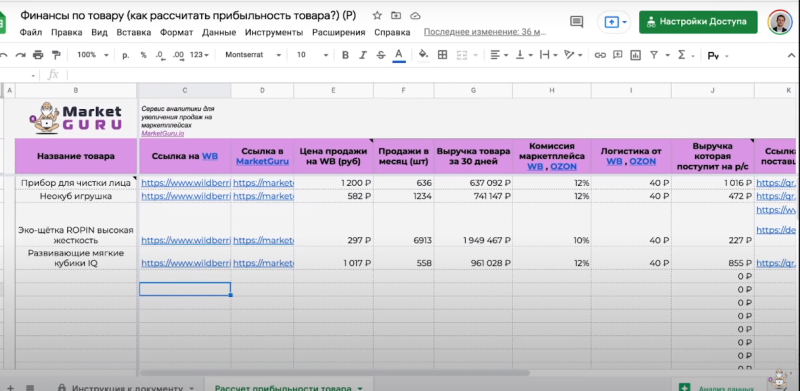Click the merge cells icon
Screen dimensions: 800x391
pos(462,55)
